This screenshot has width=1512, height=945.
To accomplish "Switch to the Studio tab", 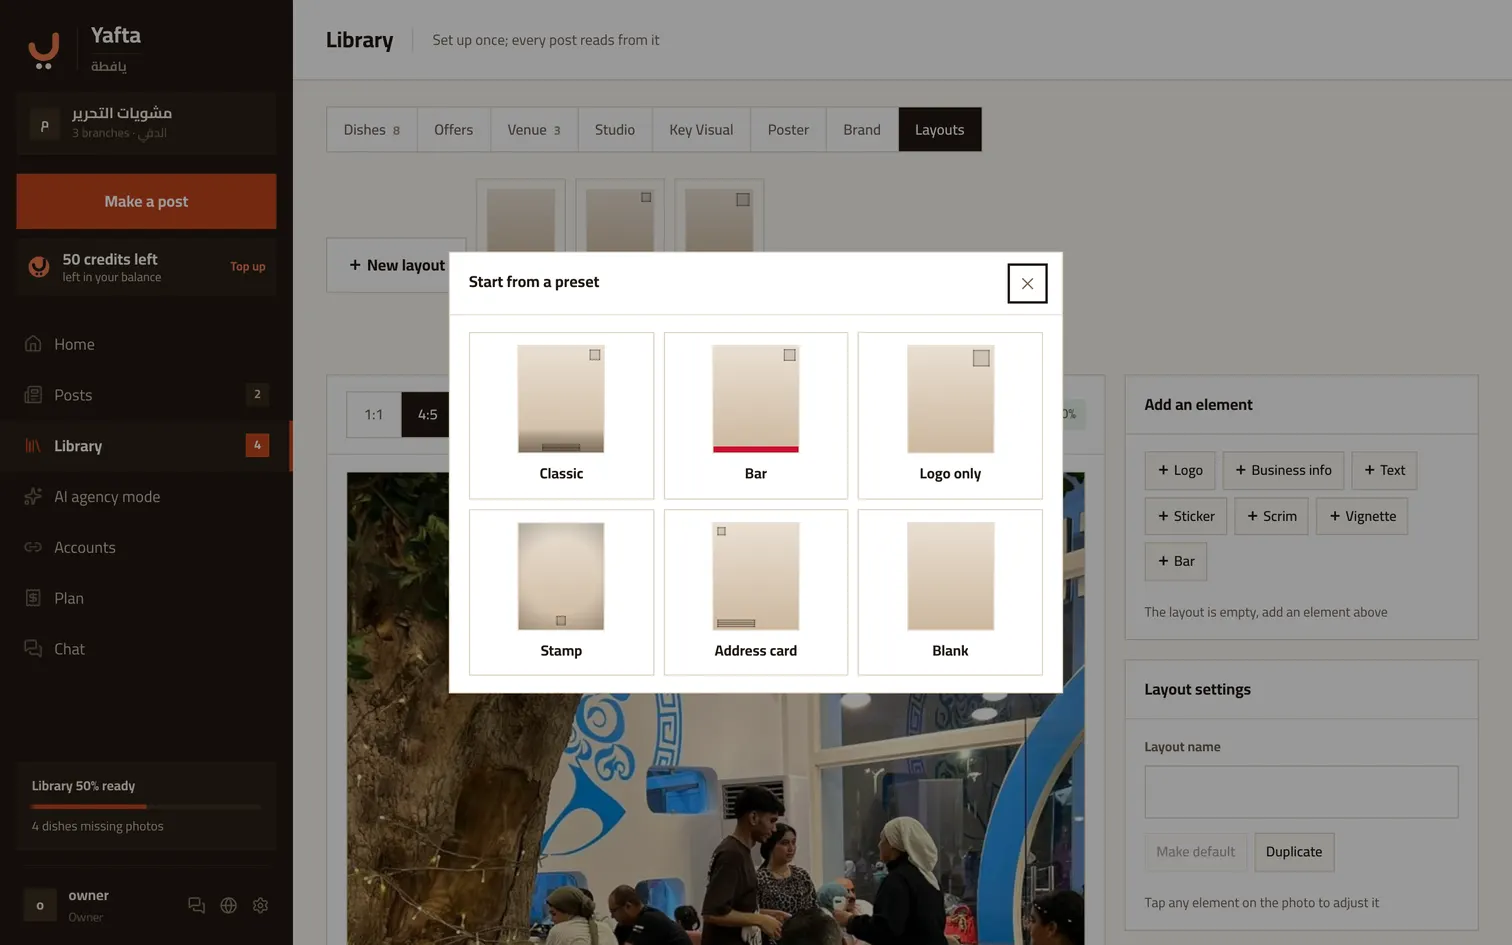I will pos(615,130).
